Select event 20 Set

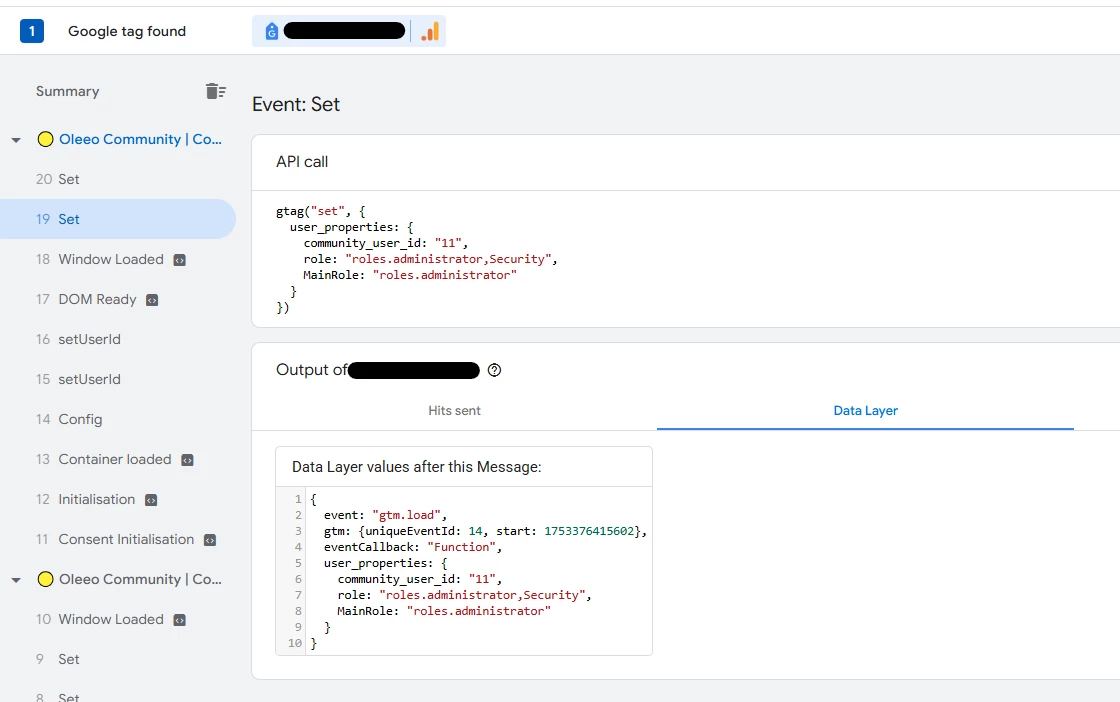(118, 179)
